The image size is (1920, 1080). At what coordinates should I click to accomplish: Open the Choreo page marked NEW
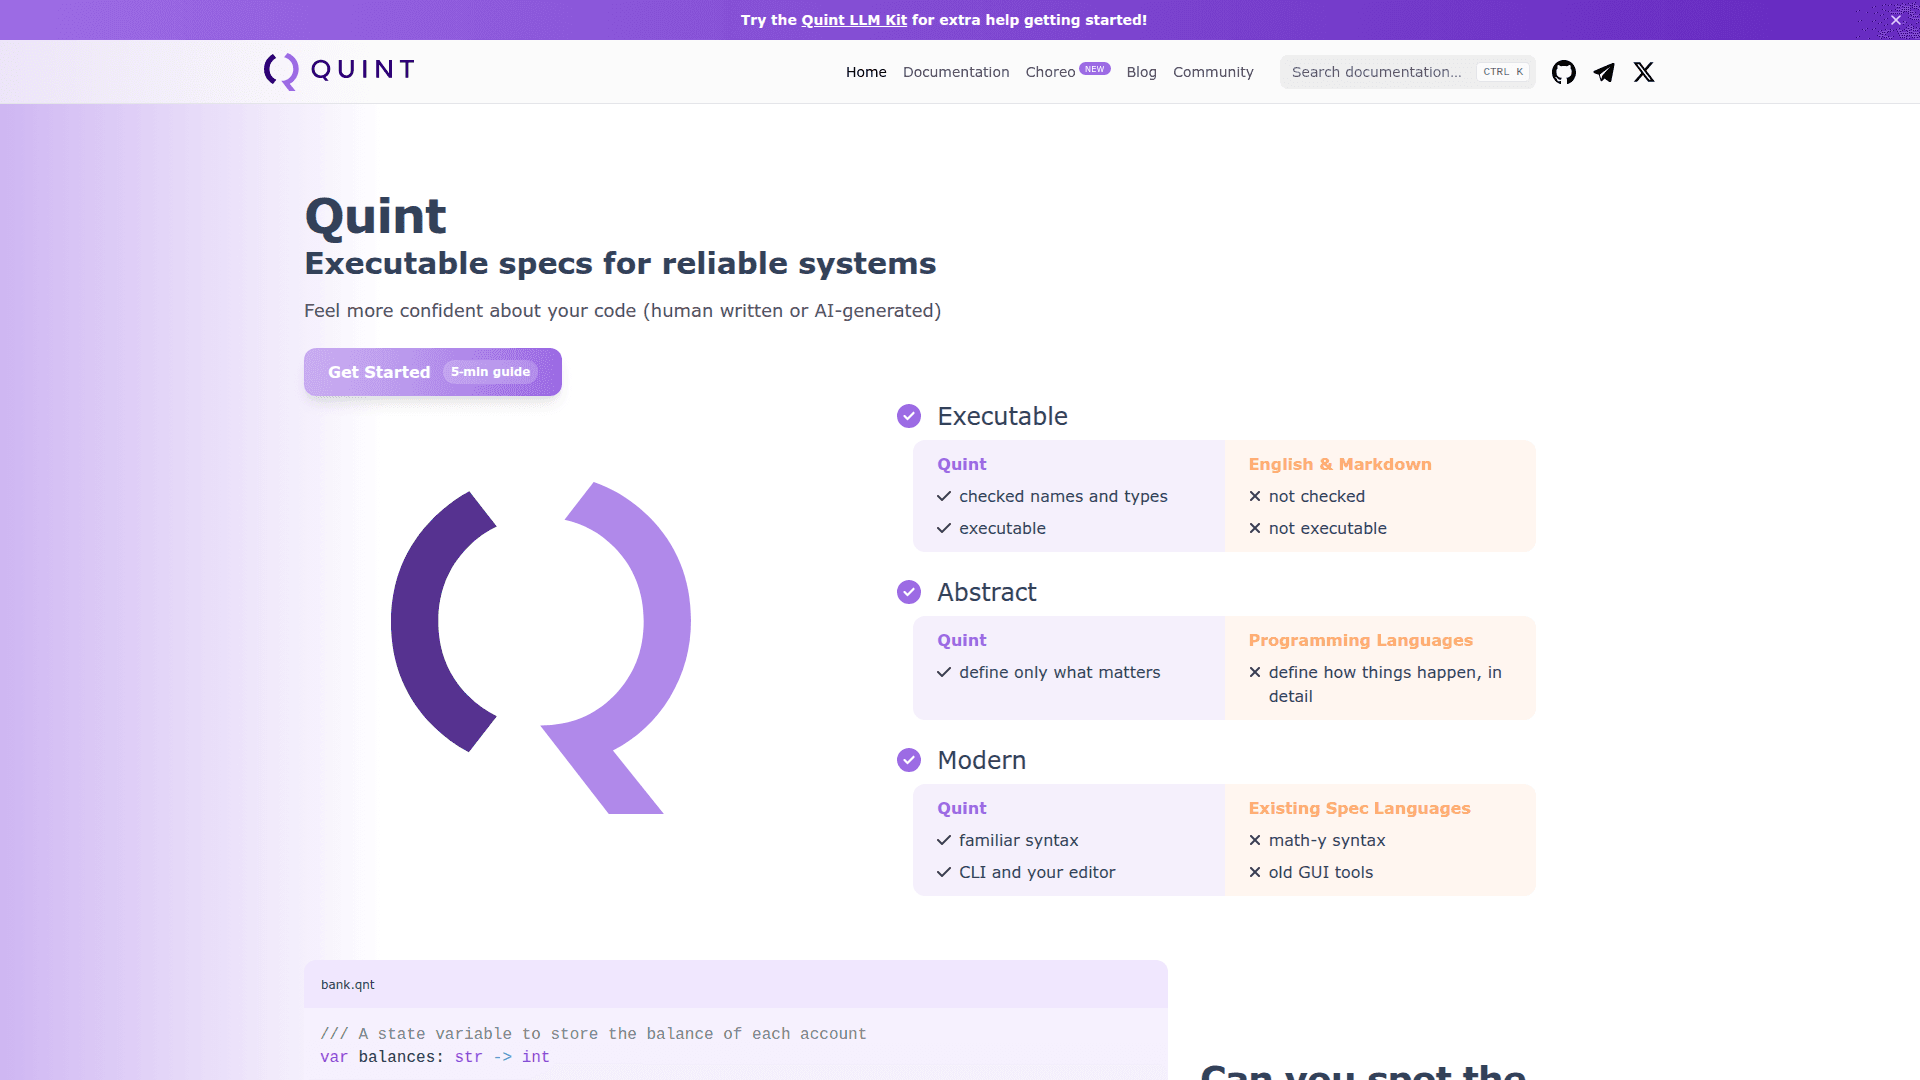point(1050,72)
